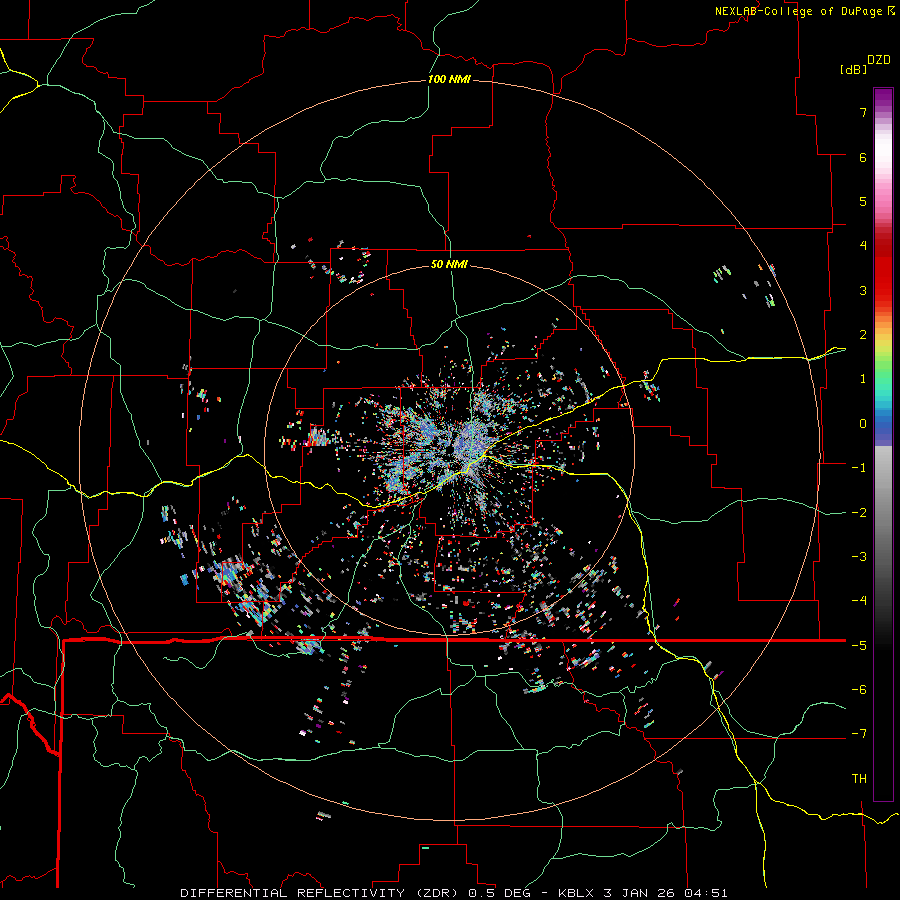Screen dimensions: 900x900
Task: Click the 50 NMI range ring label
Action: (x=449, y=264)
